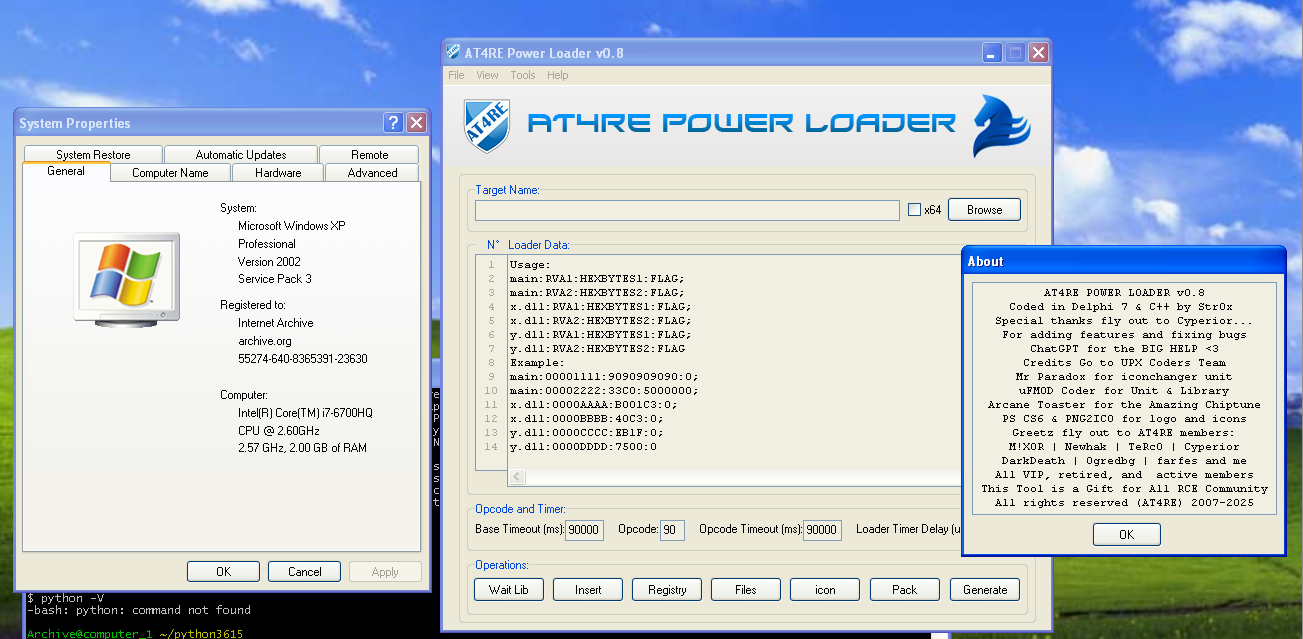Click the icon operation button

coord(825,590)
